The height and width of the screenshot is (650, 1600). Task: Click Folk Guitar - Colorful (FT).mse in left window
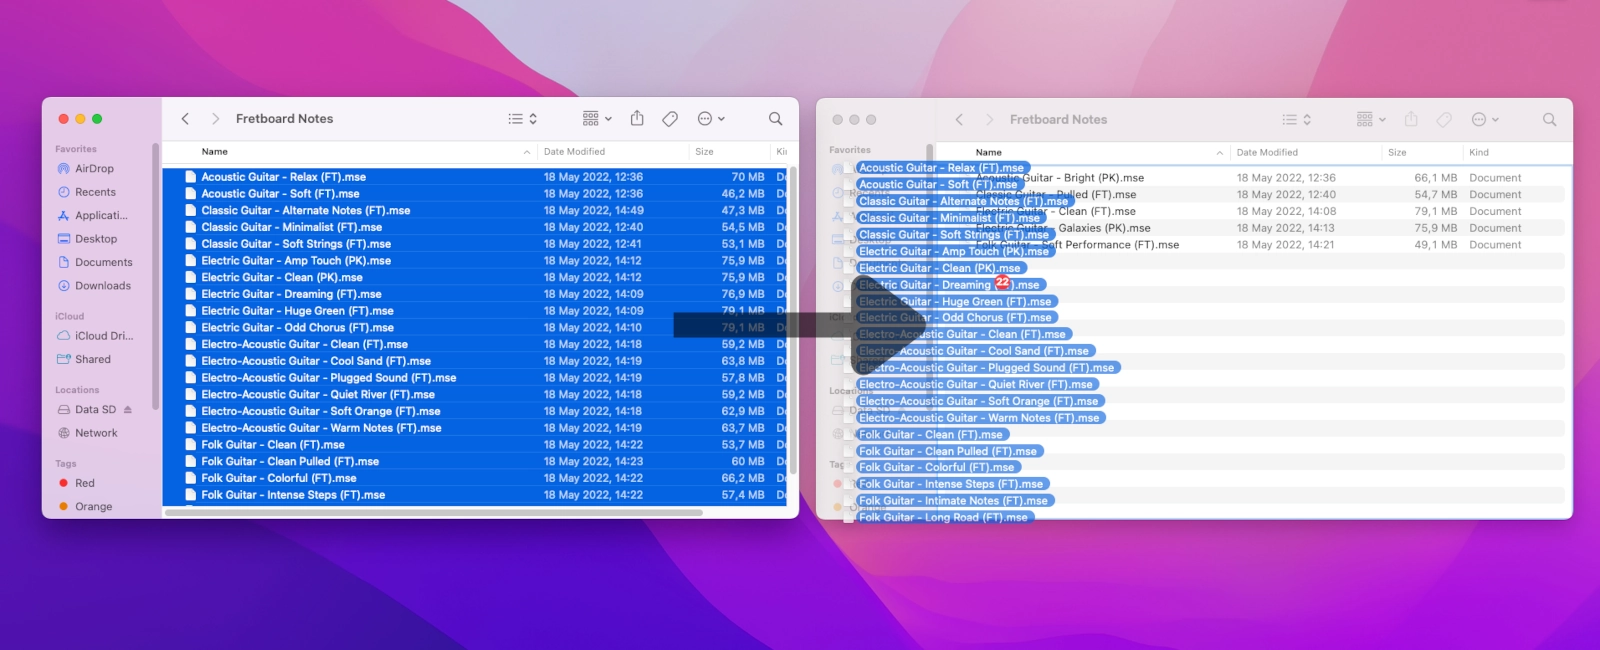[279, 478]
